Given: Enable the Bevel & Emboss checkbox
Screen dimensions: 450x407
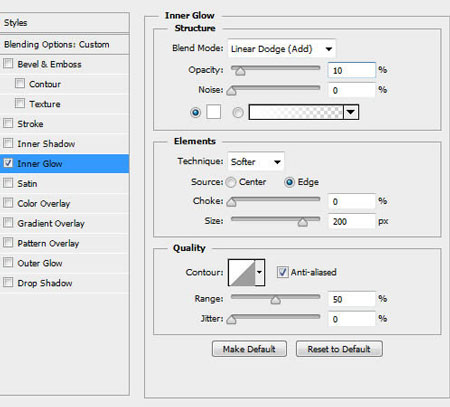Looking at the screenshot, I should tap(8, 64).
